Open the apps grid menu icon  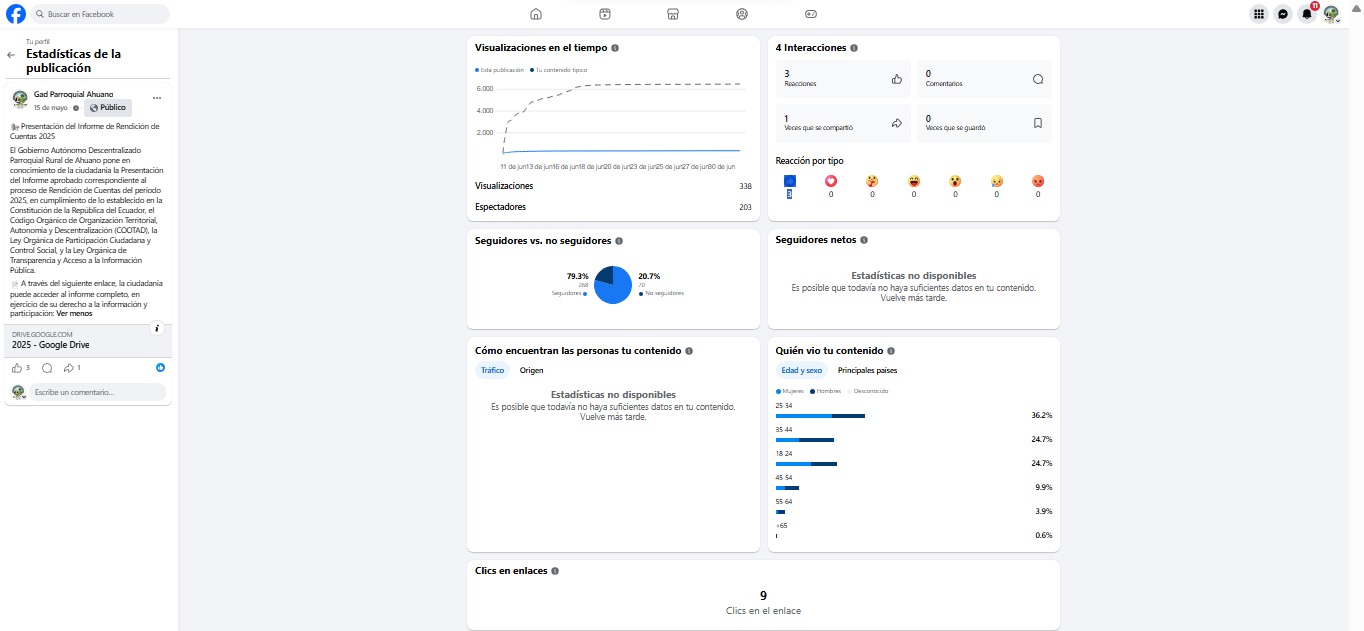pyautogui.click(x=1259, y=14)
